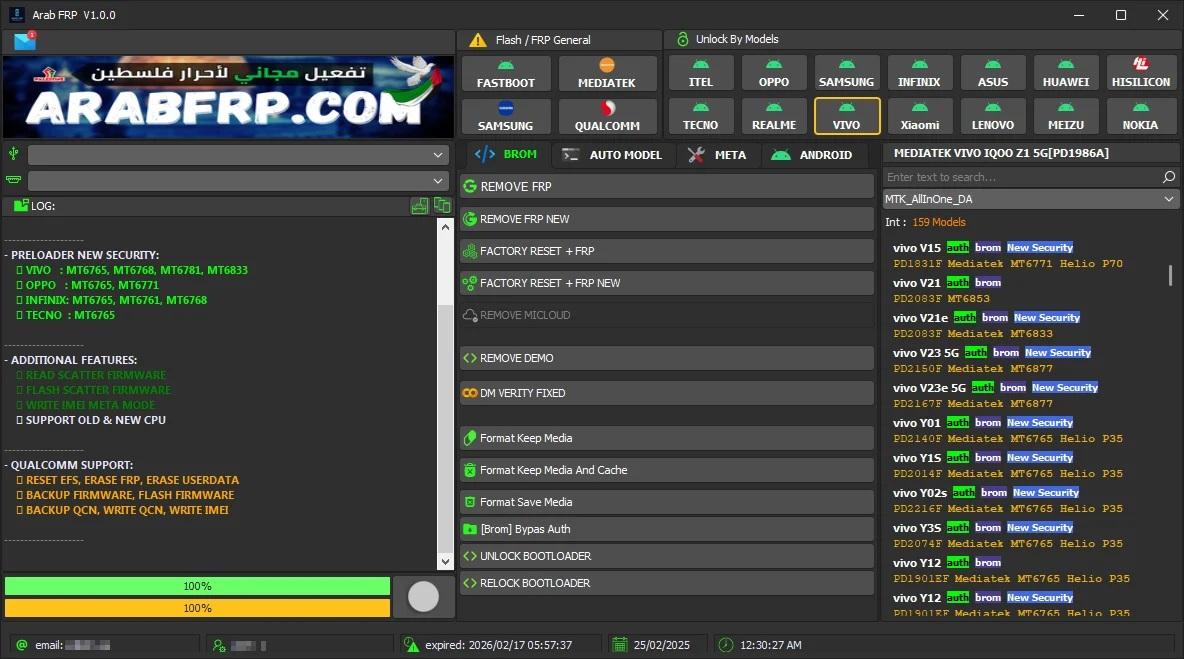The width and height of the screenshot is (1184, 659).
Task: Open the ANDROID tab
Action: coord(813,155)
